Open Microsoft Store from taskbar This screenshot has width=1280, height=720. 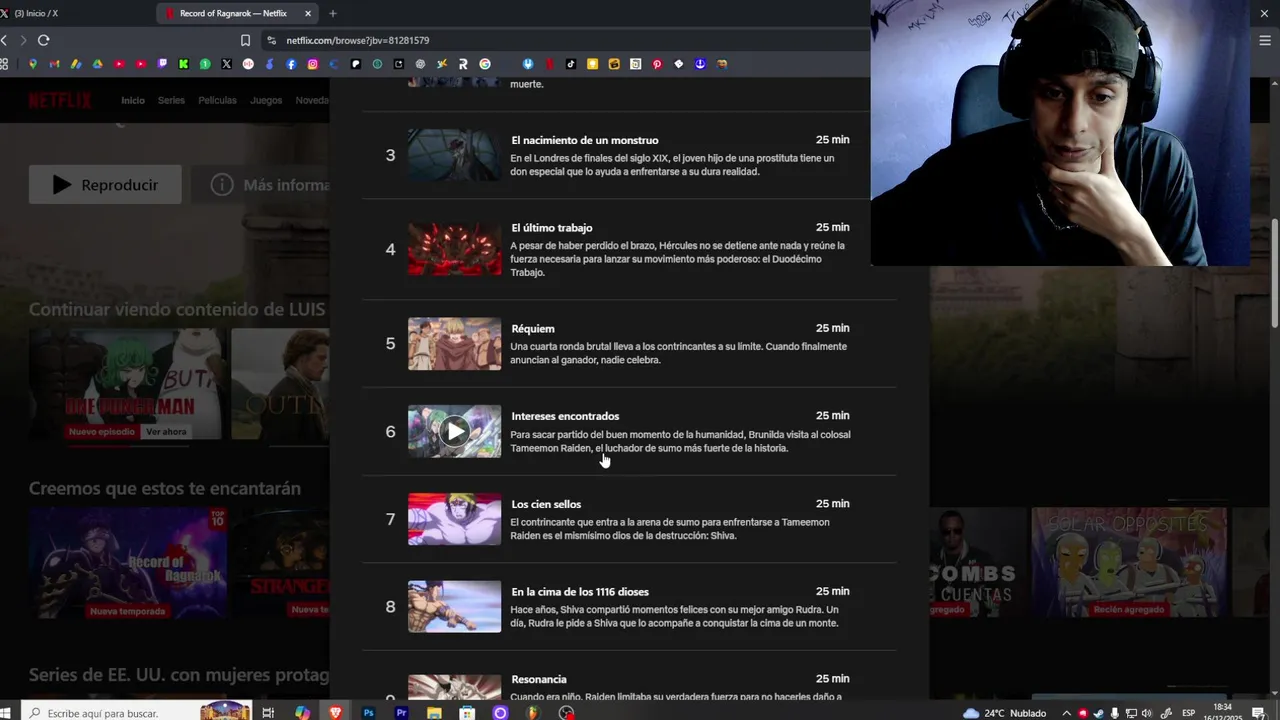[467, 713]
